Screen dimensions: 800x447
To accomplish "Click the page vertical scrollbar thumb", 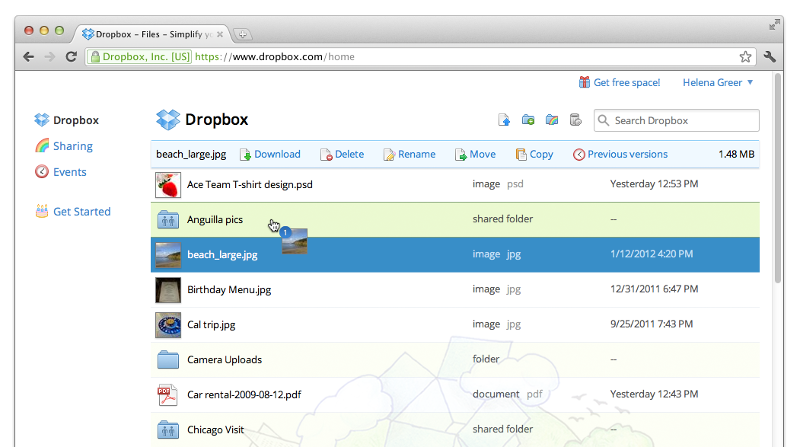I will pyautogui.click(x=778, y=178).
